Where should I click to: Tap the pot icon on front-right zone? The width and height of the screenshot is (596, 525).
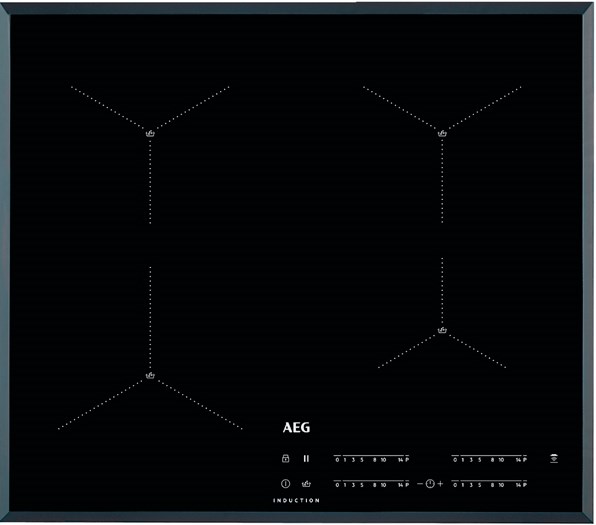tap(442, 330)
